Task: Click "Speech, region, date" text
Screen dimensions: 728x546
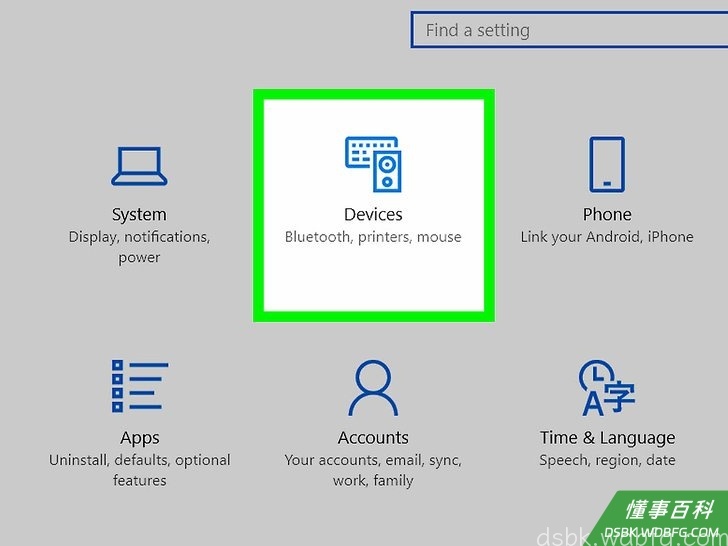Action: click(607, 460)
